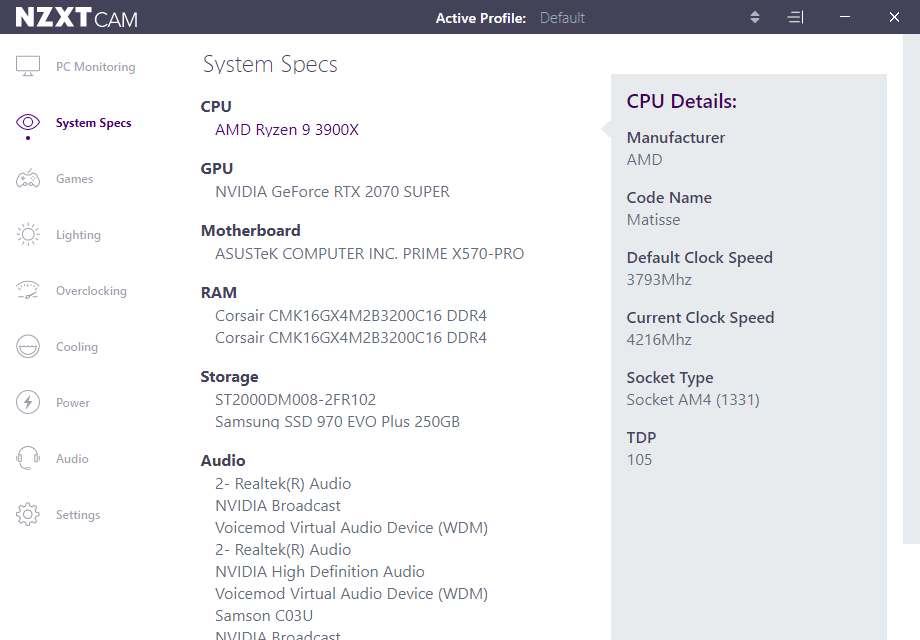Viewport: 920px width, 640px height.
Task: Choose the ST2000DM008-2FR102 storage drive
Action: 295,400
